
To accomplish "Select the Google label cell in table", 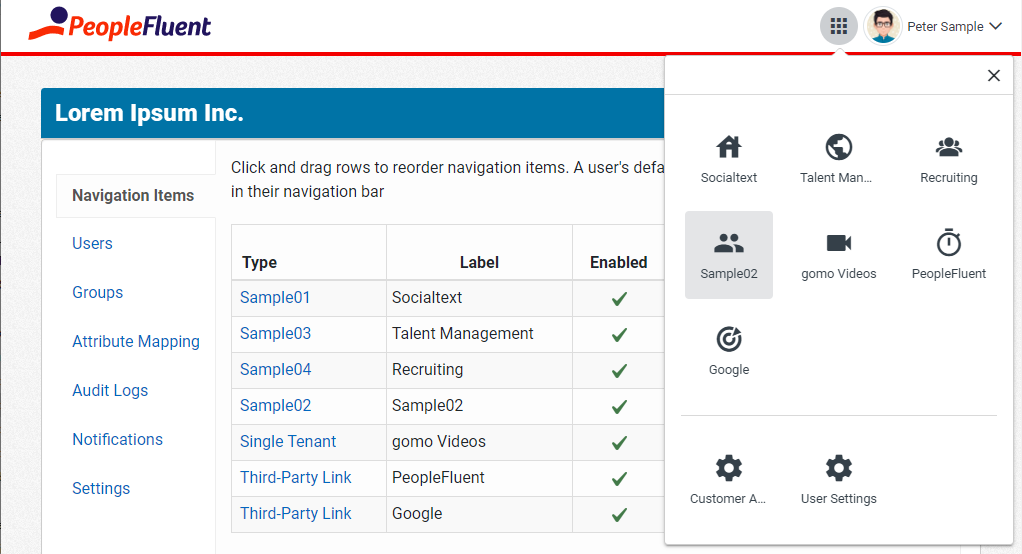I will [x=479, y=514].
